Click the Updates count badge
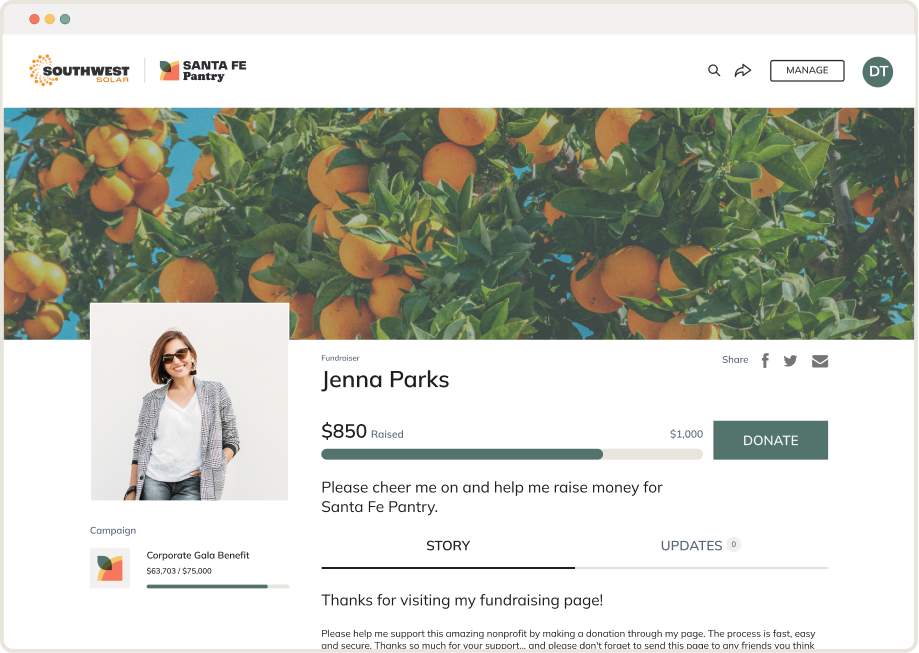 point(733,545)
